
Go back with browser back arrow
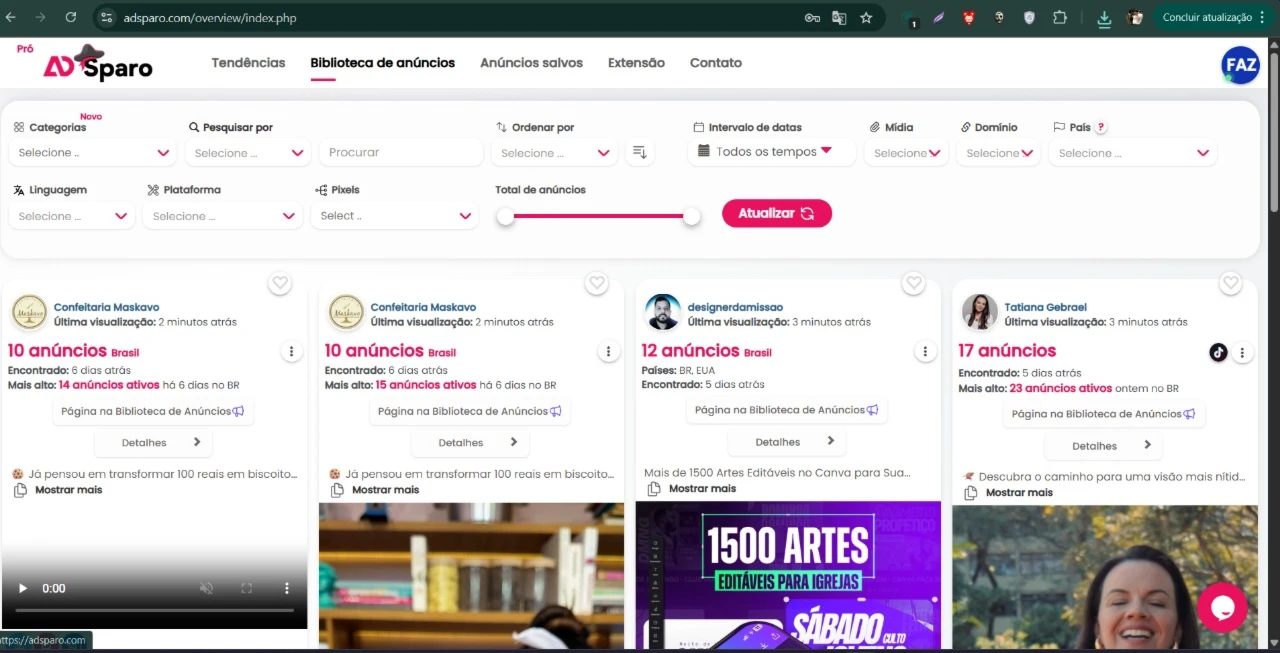click(11, 17)
